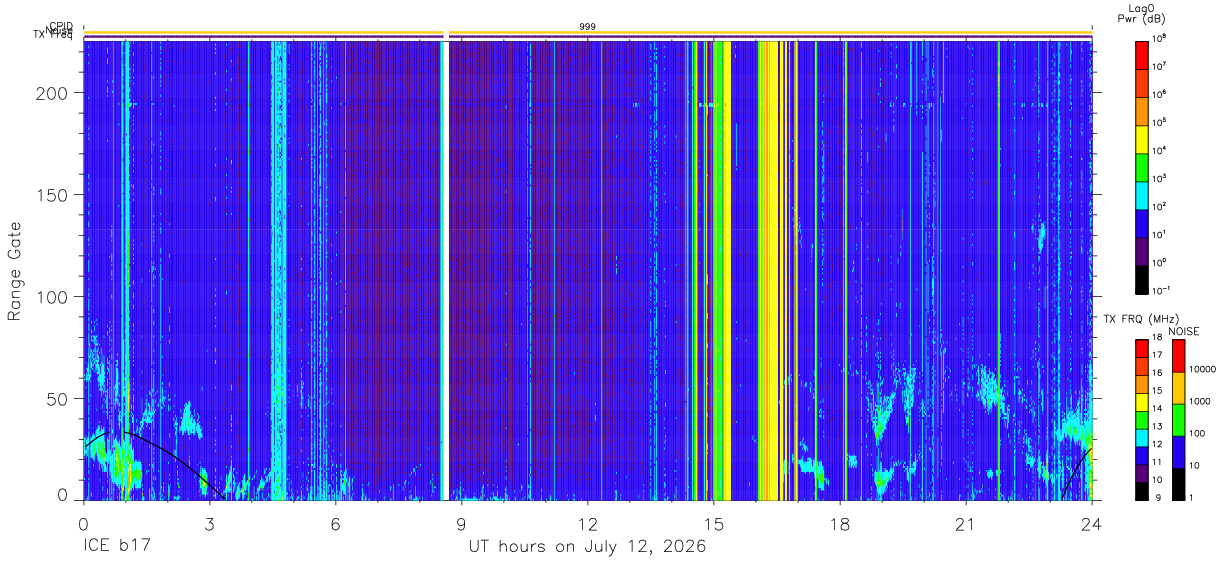Click the x-axis tick label '12'
Screen dimensions: 1228x567
point(588,524)
